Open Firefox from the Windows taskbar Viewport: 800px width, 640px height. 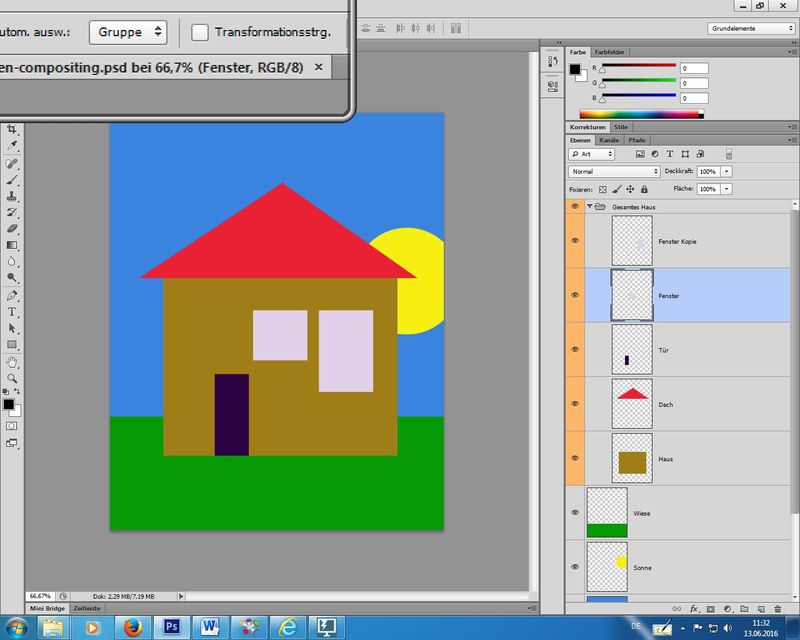click(132, 627)
